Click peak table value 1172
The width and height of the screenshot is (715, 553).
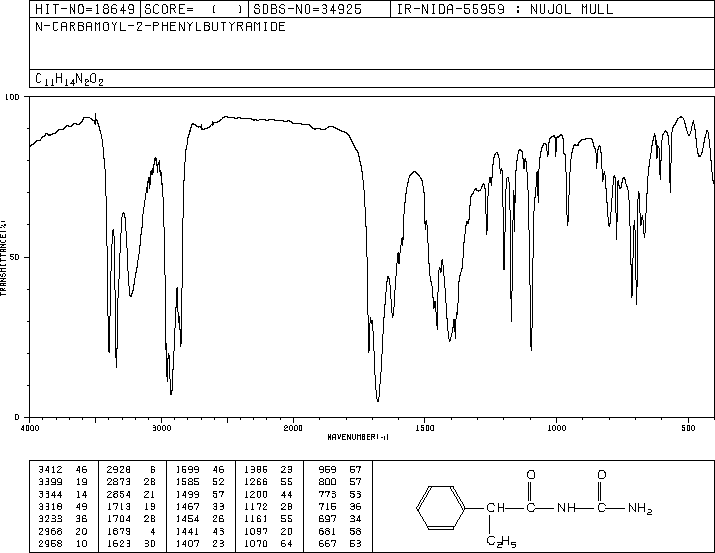(x=256, y=506)
